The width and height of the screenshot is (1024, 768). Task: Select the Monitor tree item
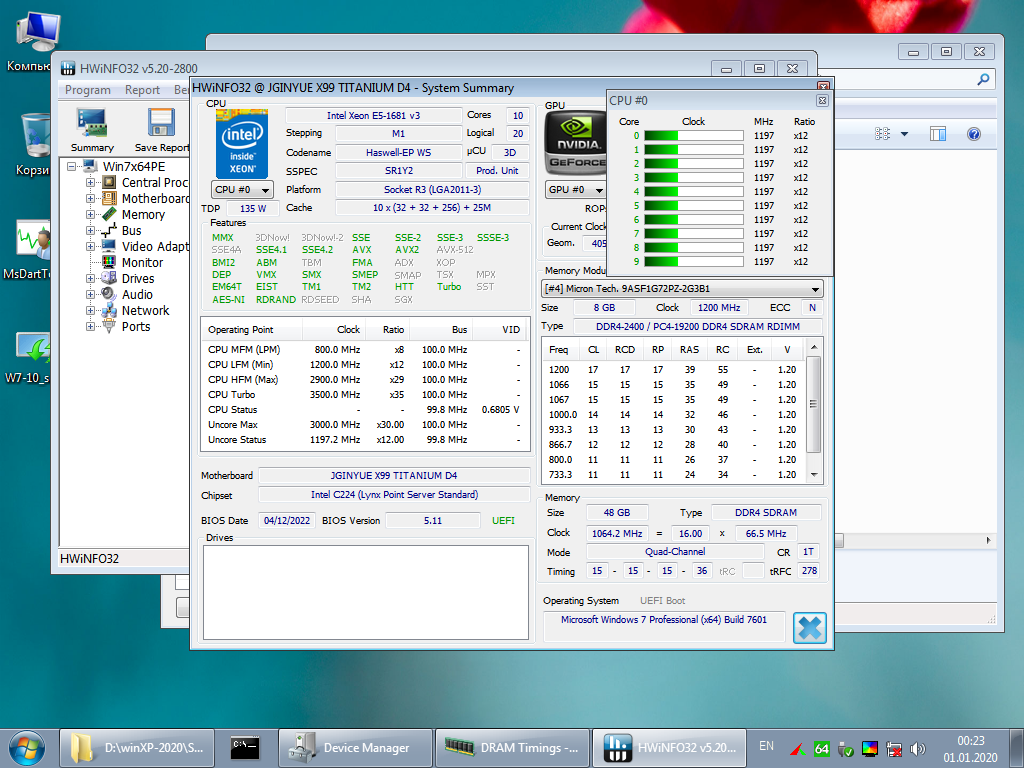coord(142,263)
